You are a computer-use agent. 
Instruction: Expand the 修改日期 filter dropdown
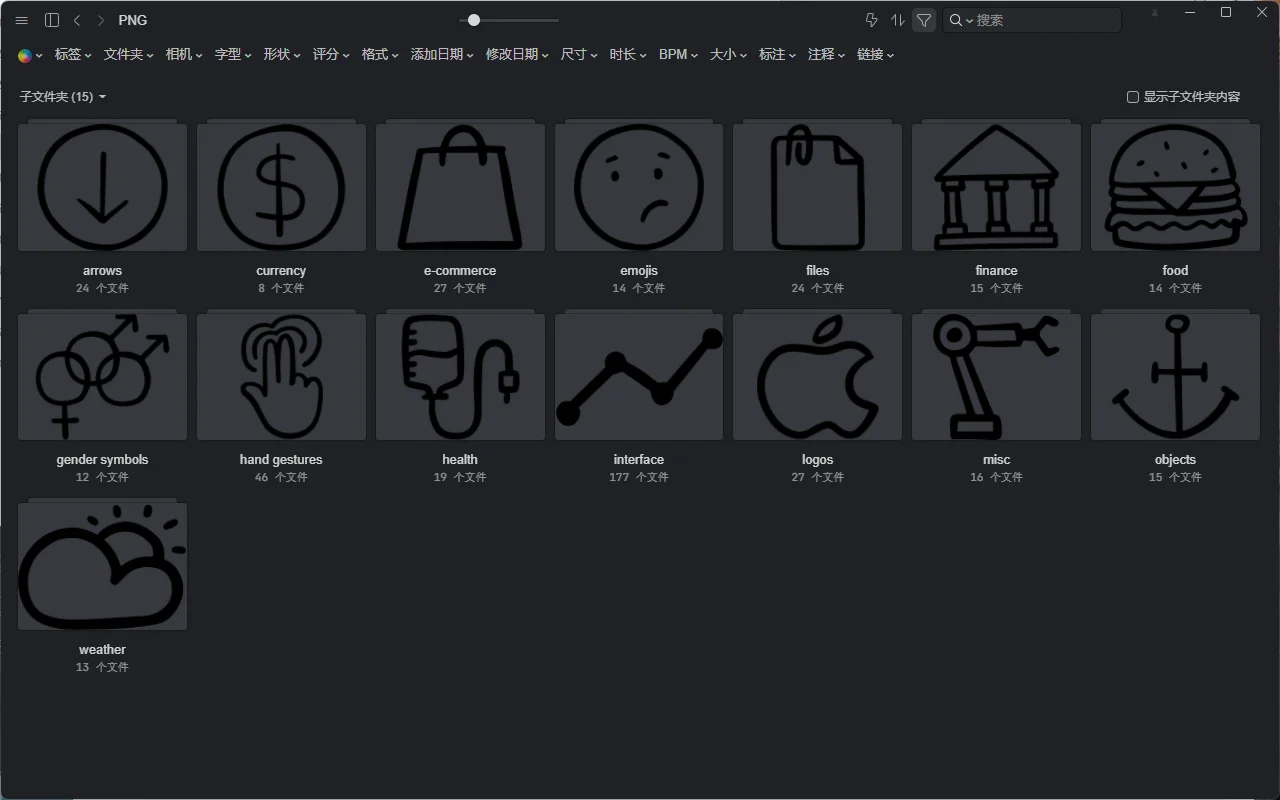coord(517,55)
